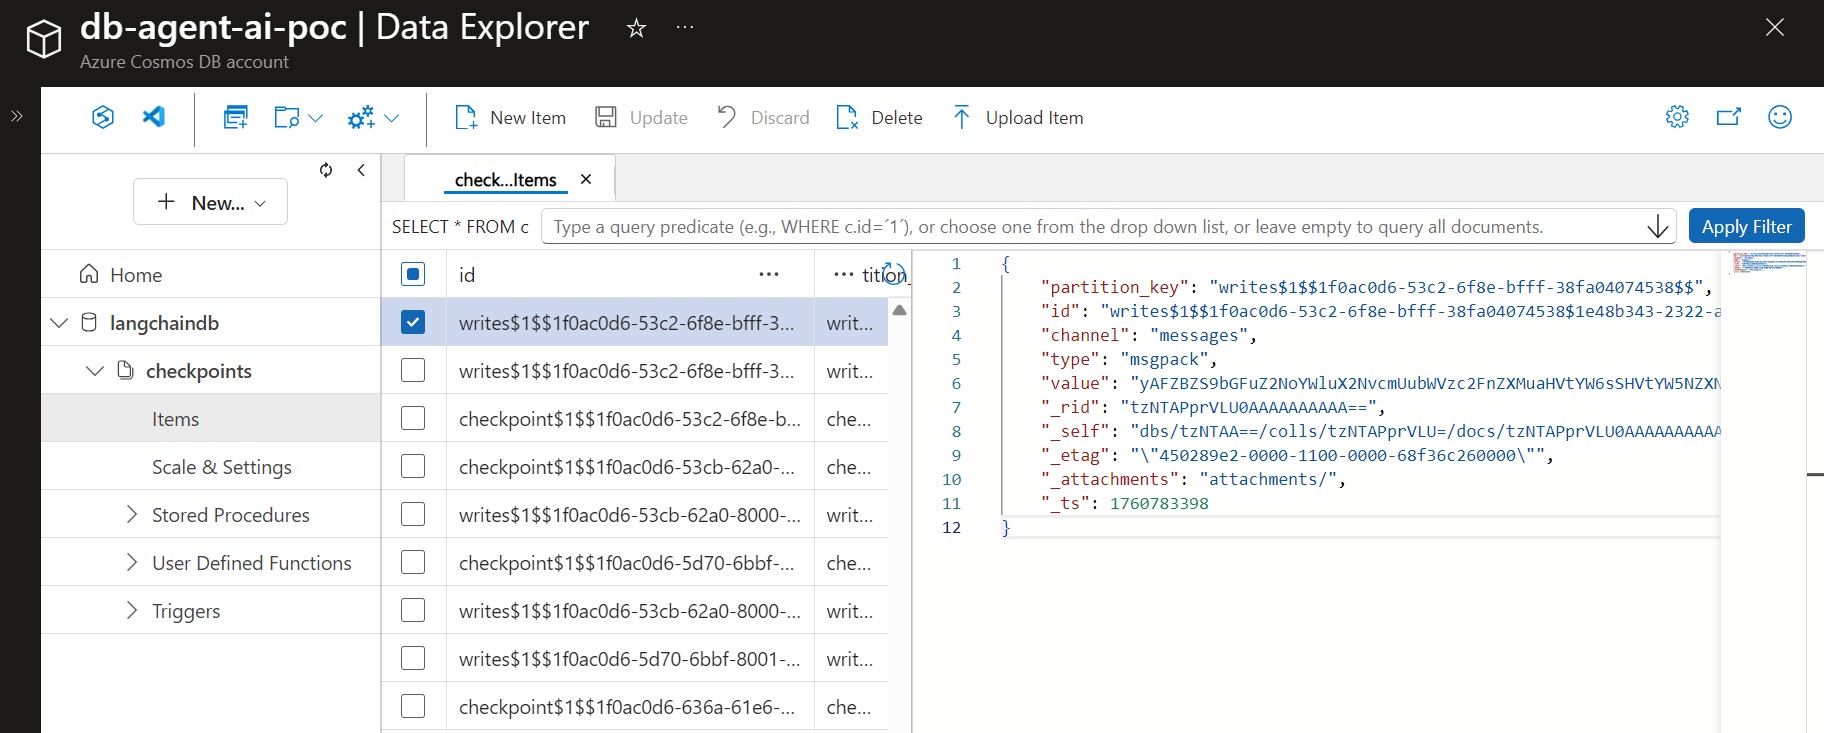
Task: Click the favorite star icon beside title
Action: pyautogui.click(x=636, y=28)
